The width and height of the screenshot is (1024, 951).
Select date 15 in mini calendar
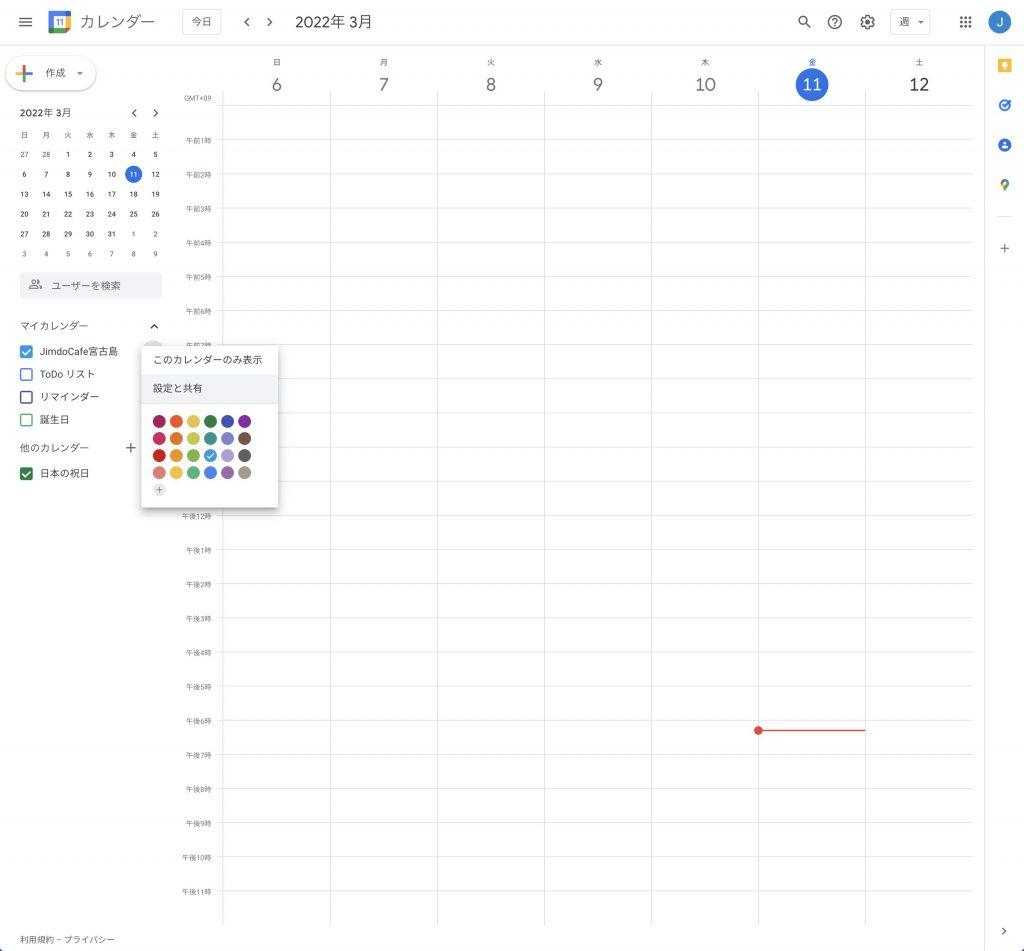[68, 194]
